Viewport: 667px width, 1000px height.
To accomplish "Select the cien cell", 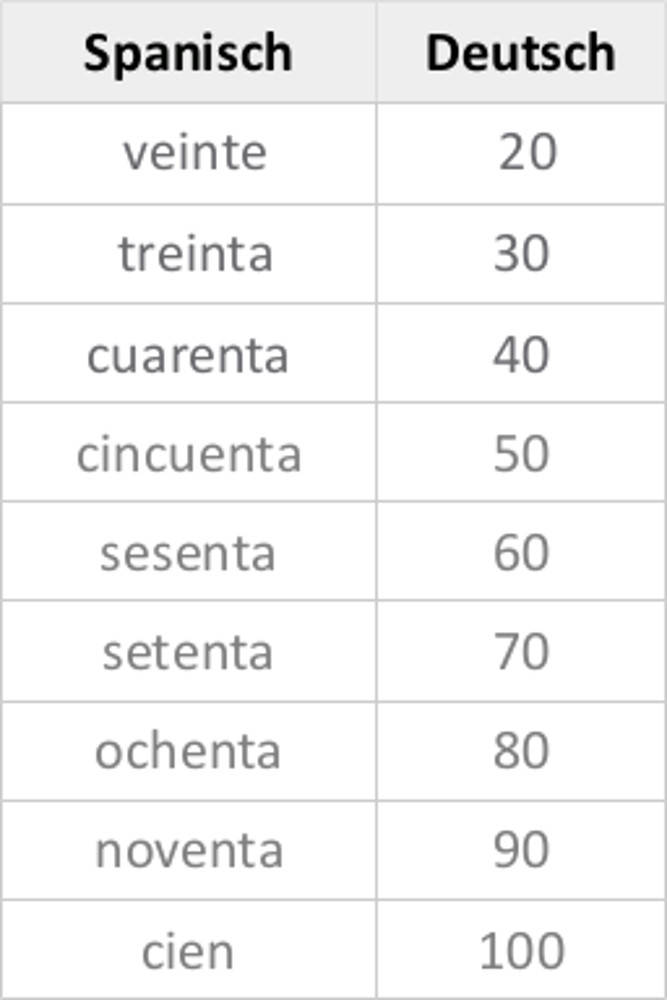I will pos(187,950).
